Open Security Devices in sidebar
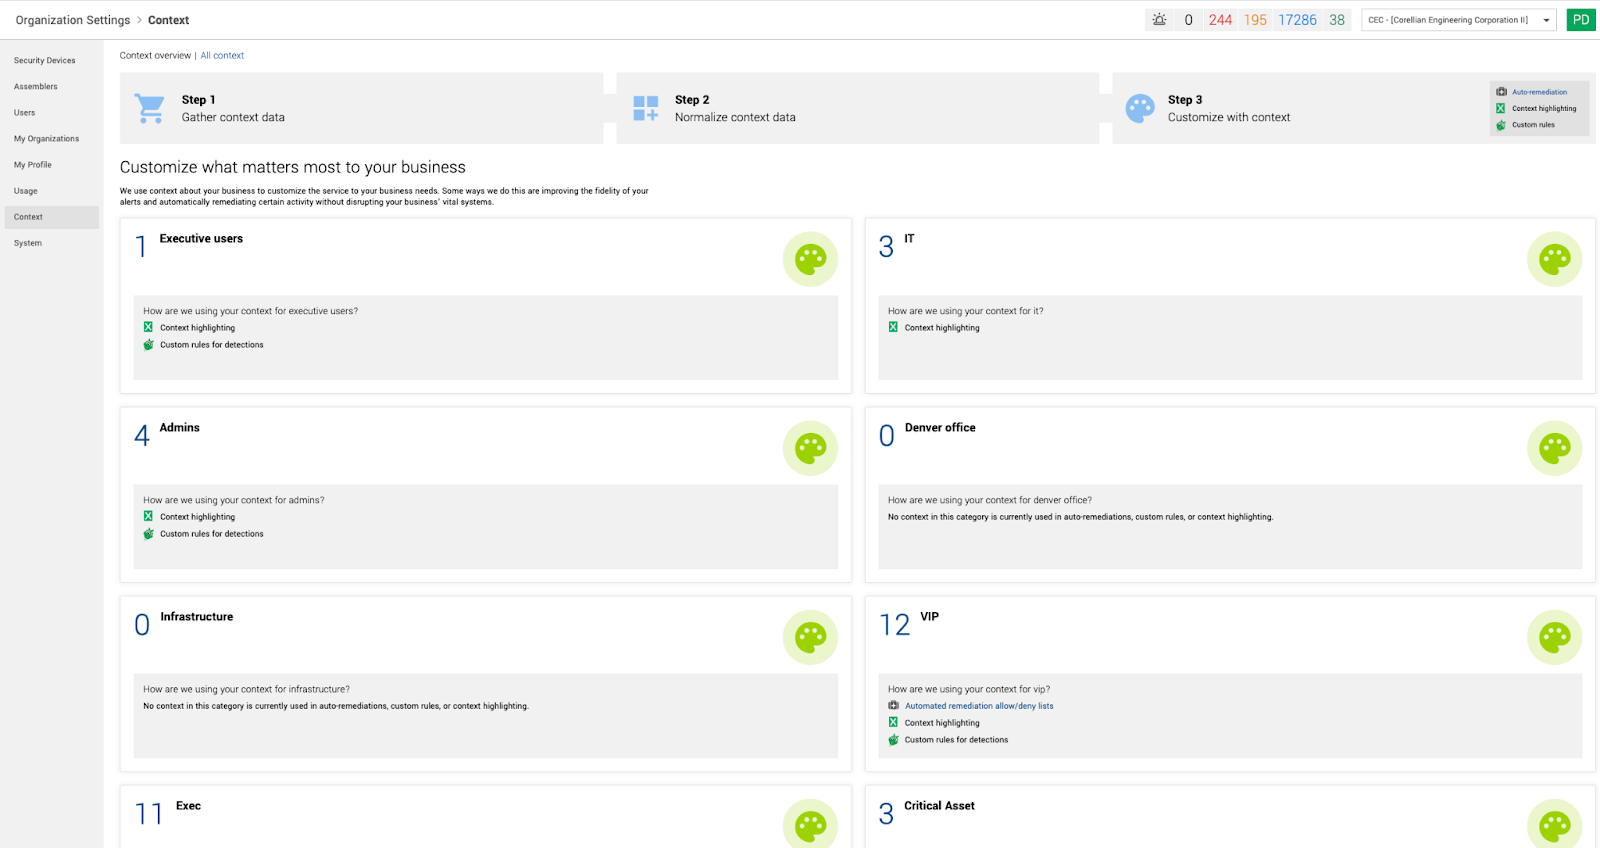 click(x=44, y=60)
